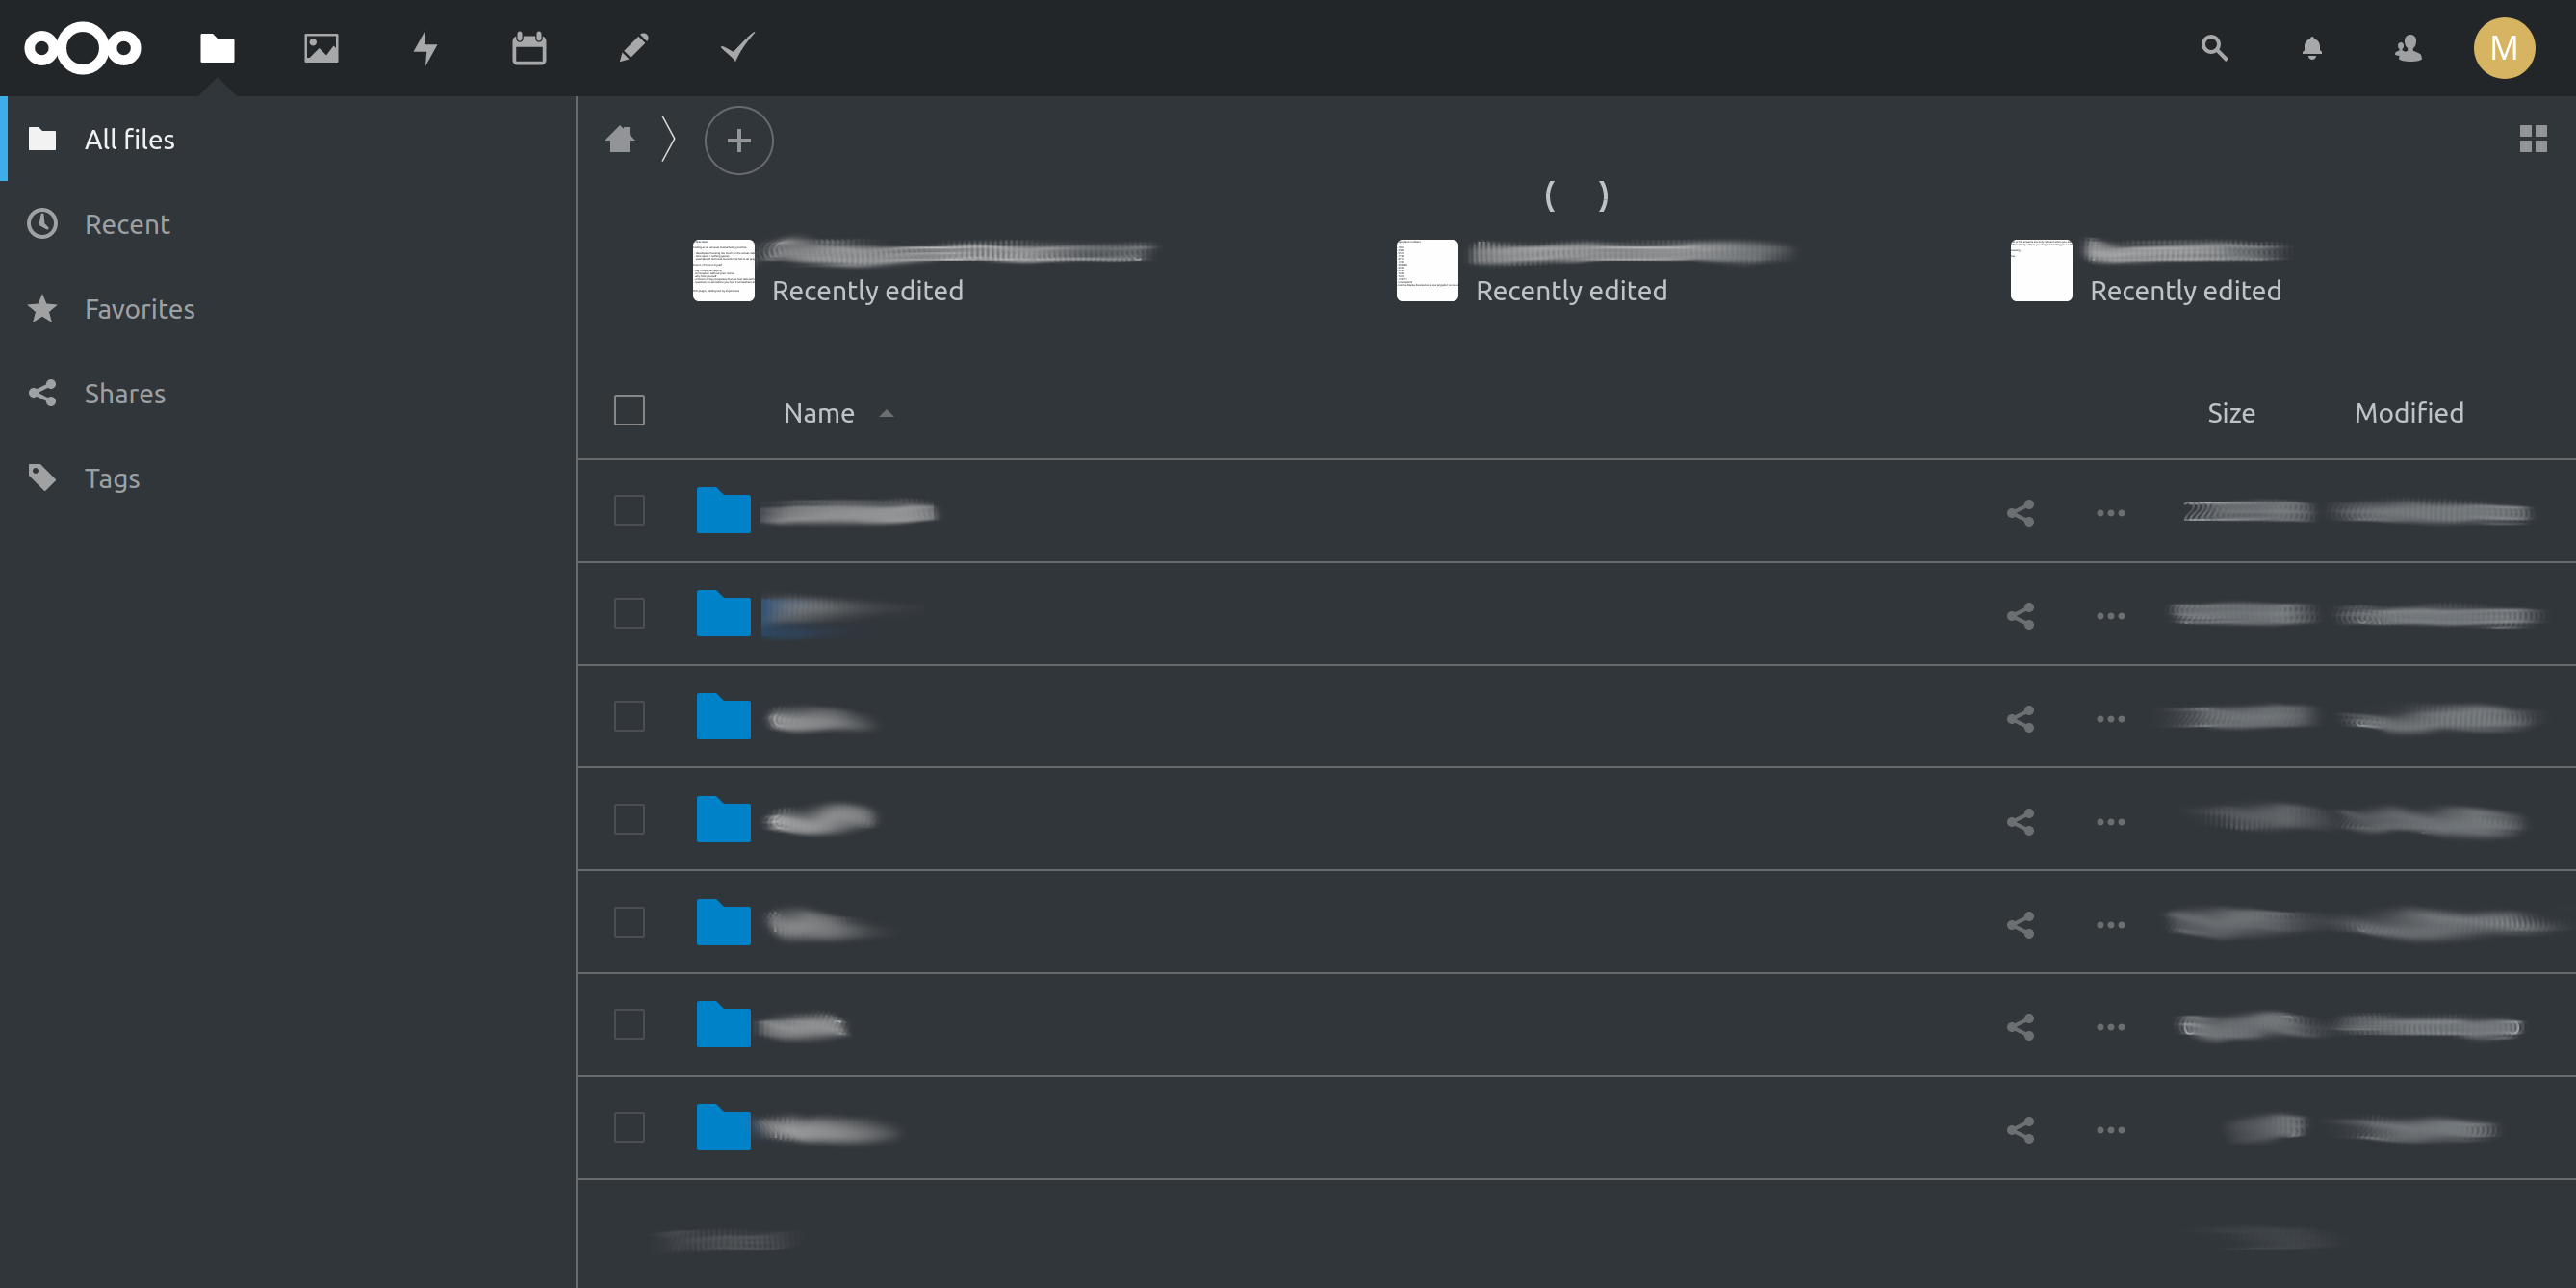This screenshot has height=1288, width=2576.
Task: Open the three-dot menu of fourth folder row
Action: click(2110, 822)
